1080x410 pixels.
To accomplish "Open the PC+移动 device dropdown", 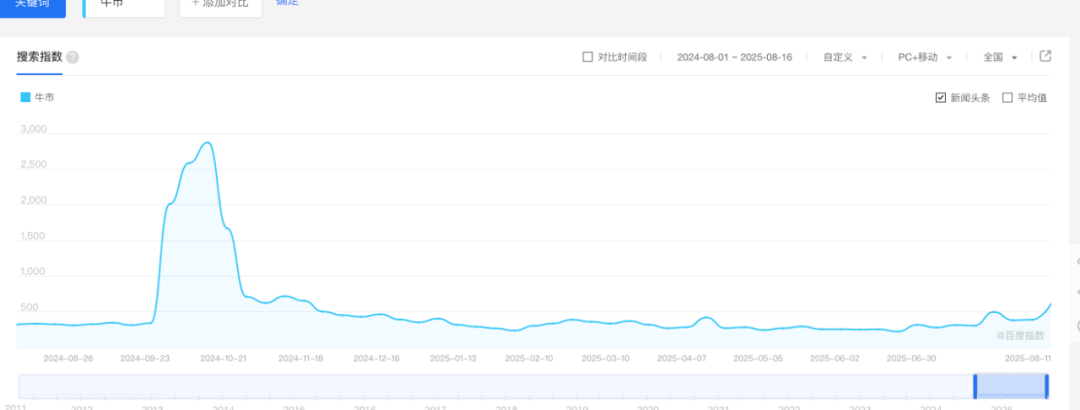I will coord(925,57).
